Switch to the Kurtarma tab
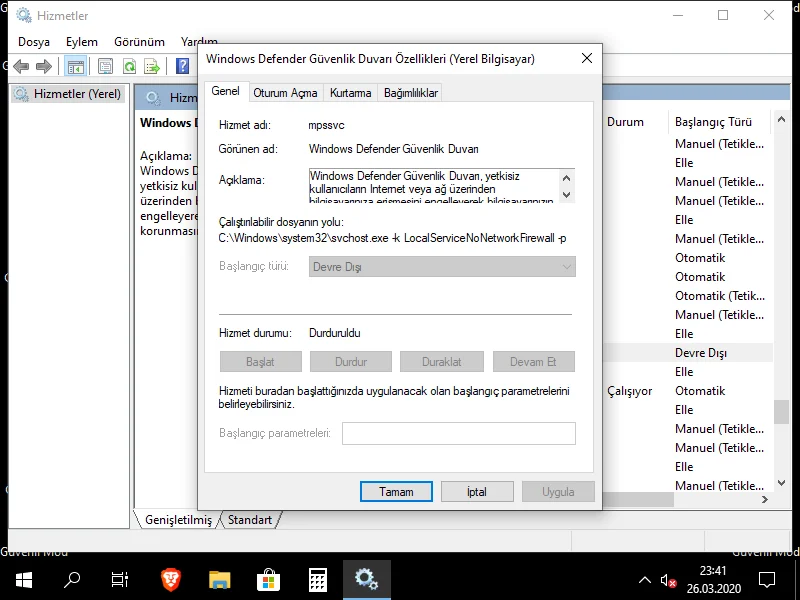Viewport: 800px width, 600px height. tap(351, 93)
